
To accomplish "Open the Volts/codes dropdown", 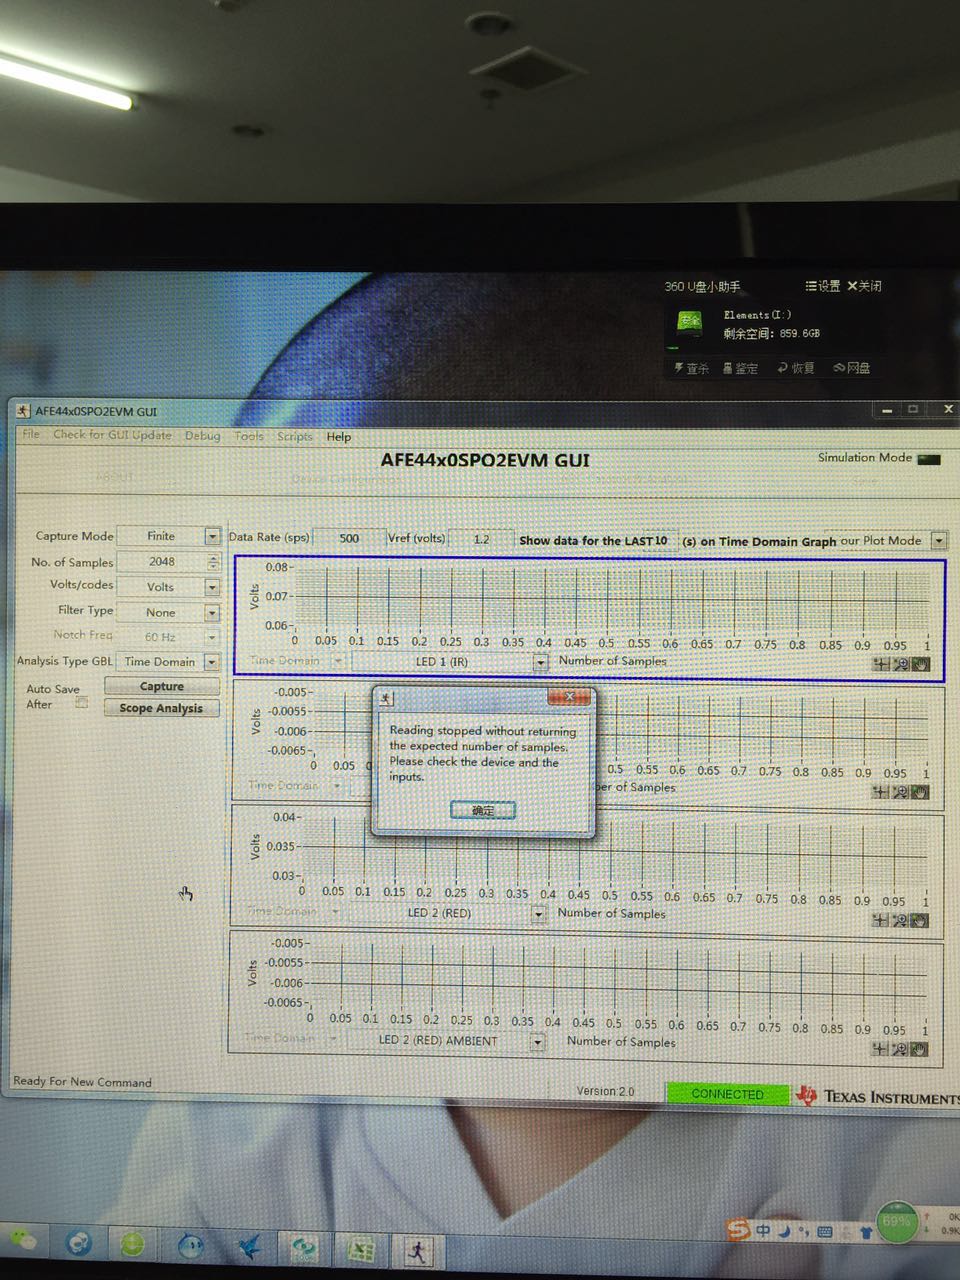I will [212, 587].
